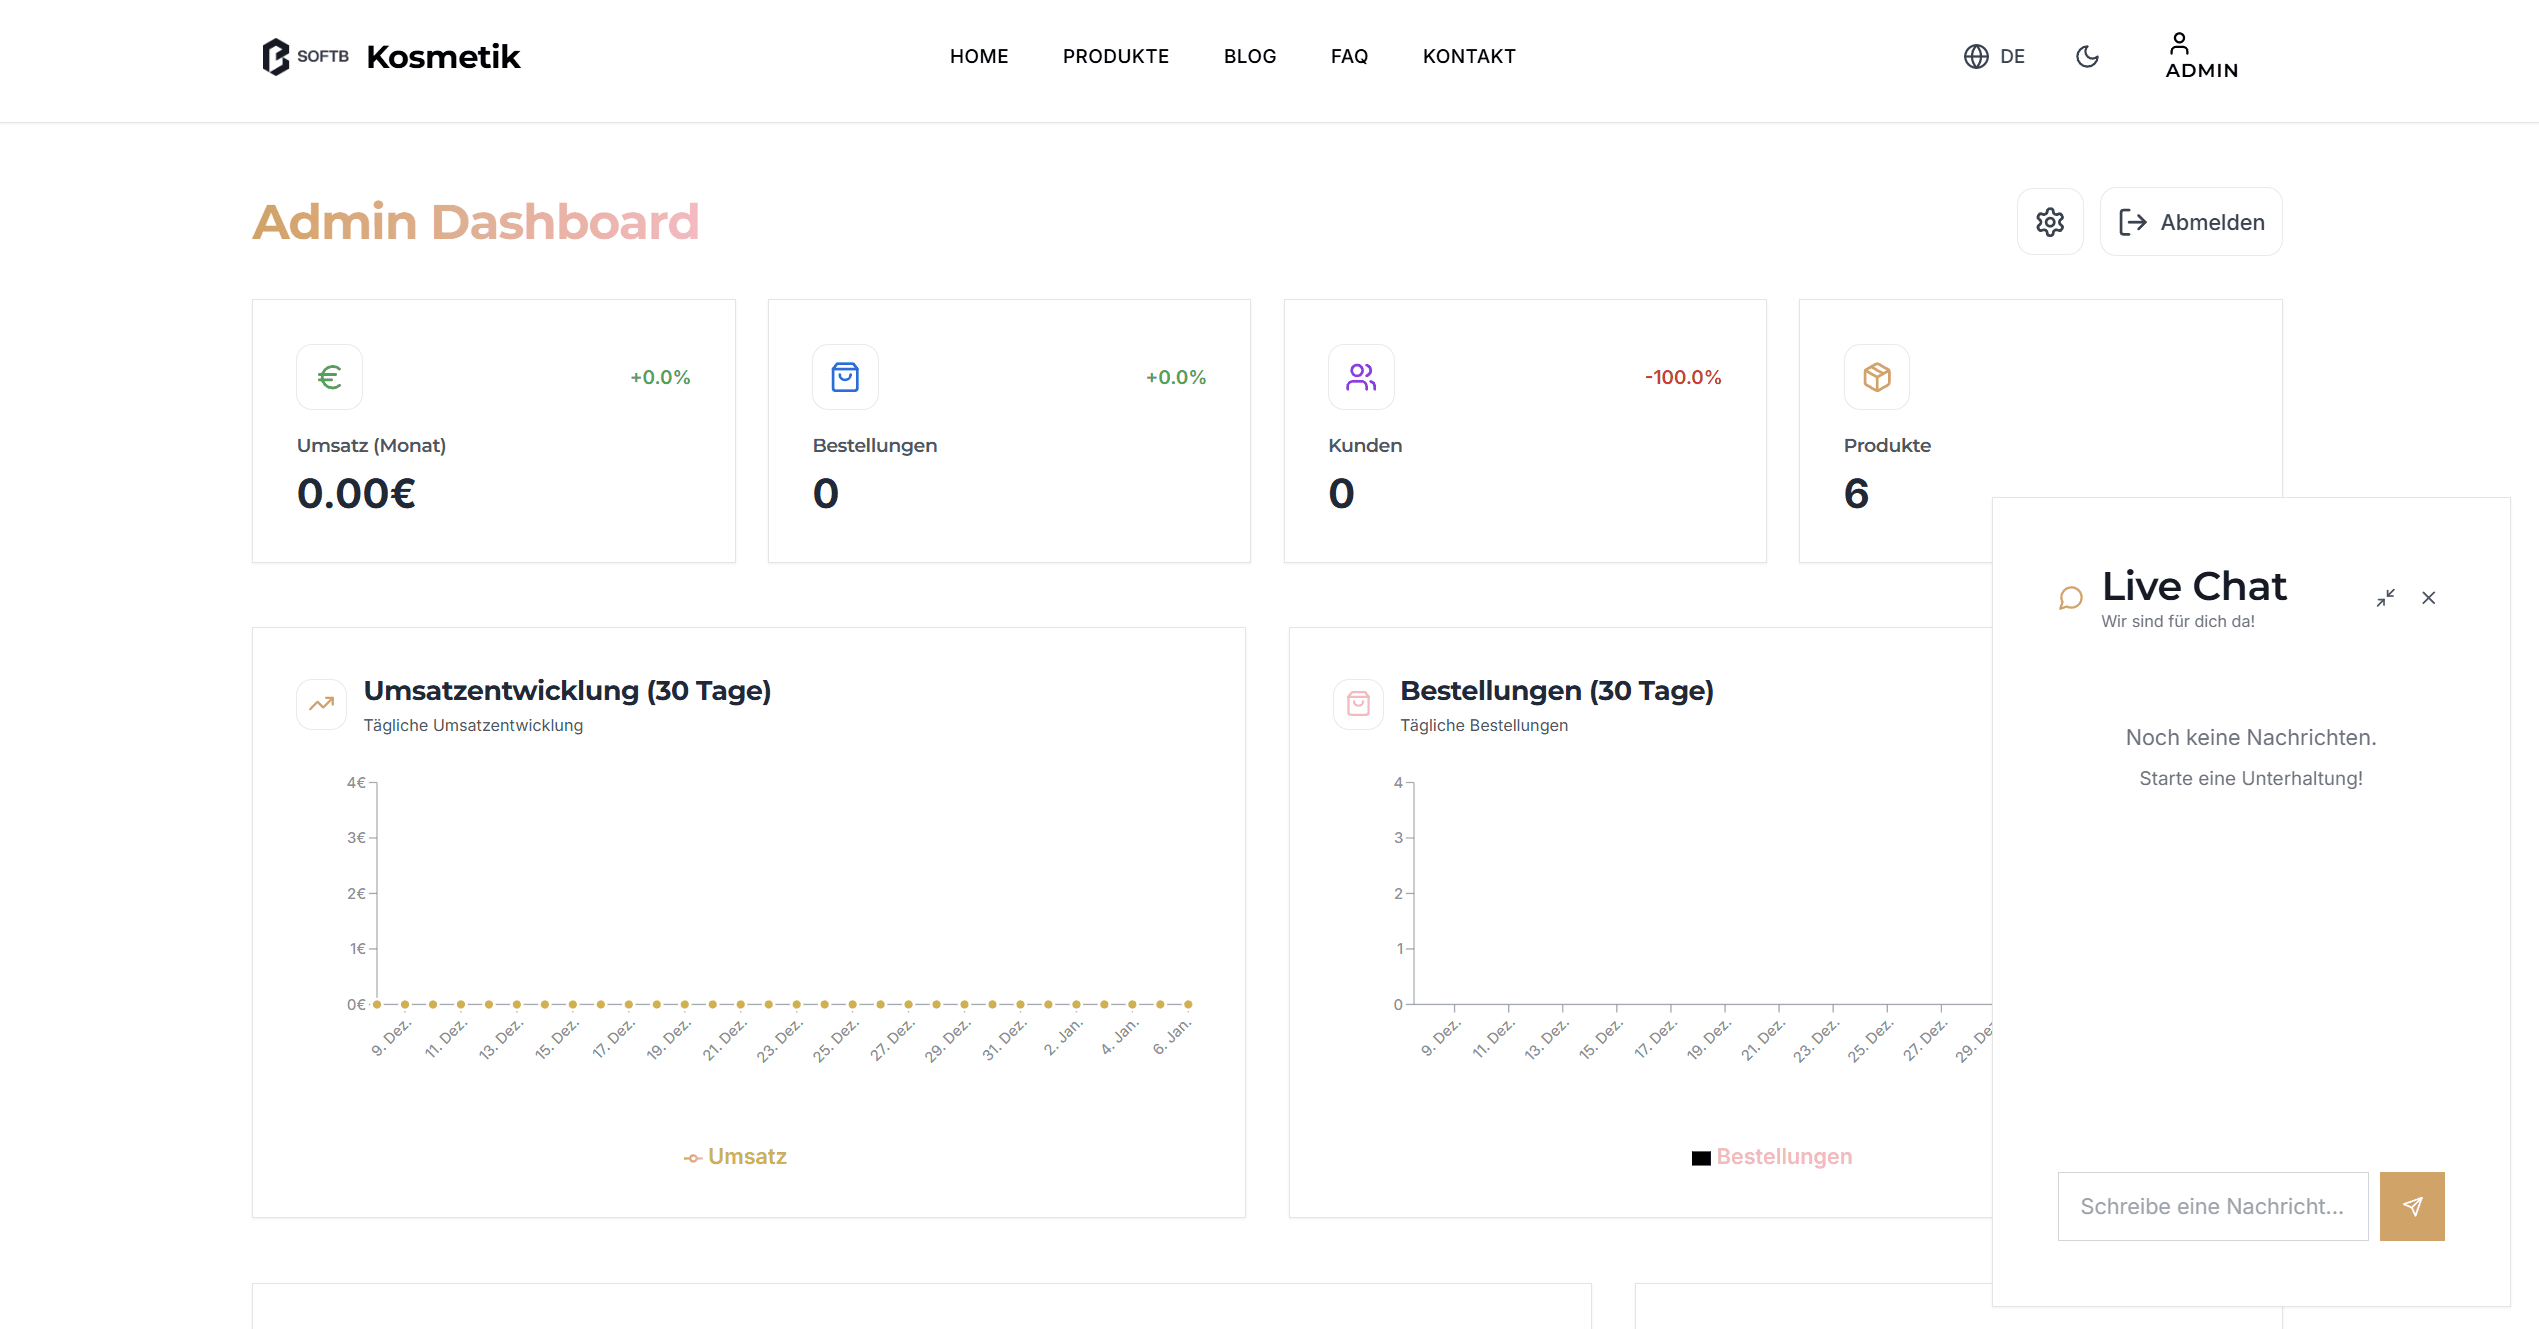
Task: Click the euro Umsatz icon
Action: [x=329, y=377]
